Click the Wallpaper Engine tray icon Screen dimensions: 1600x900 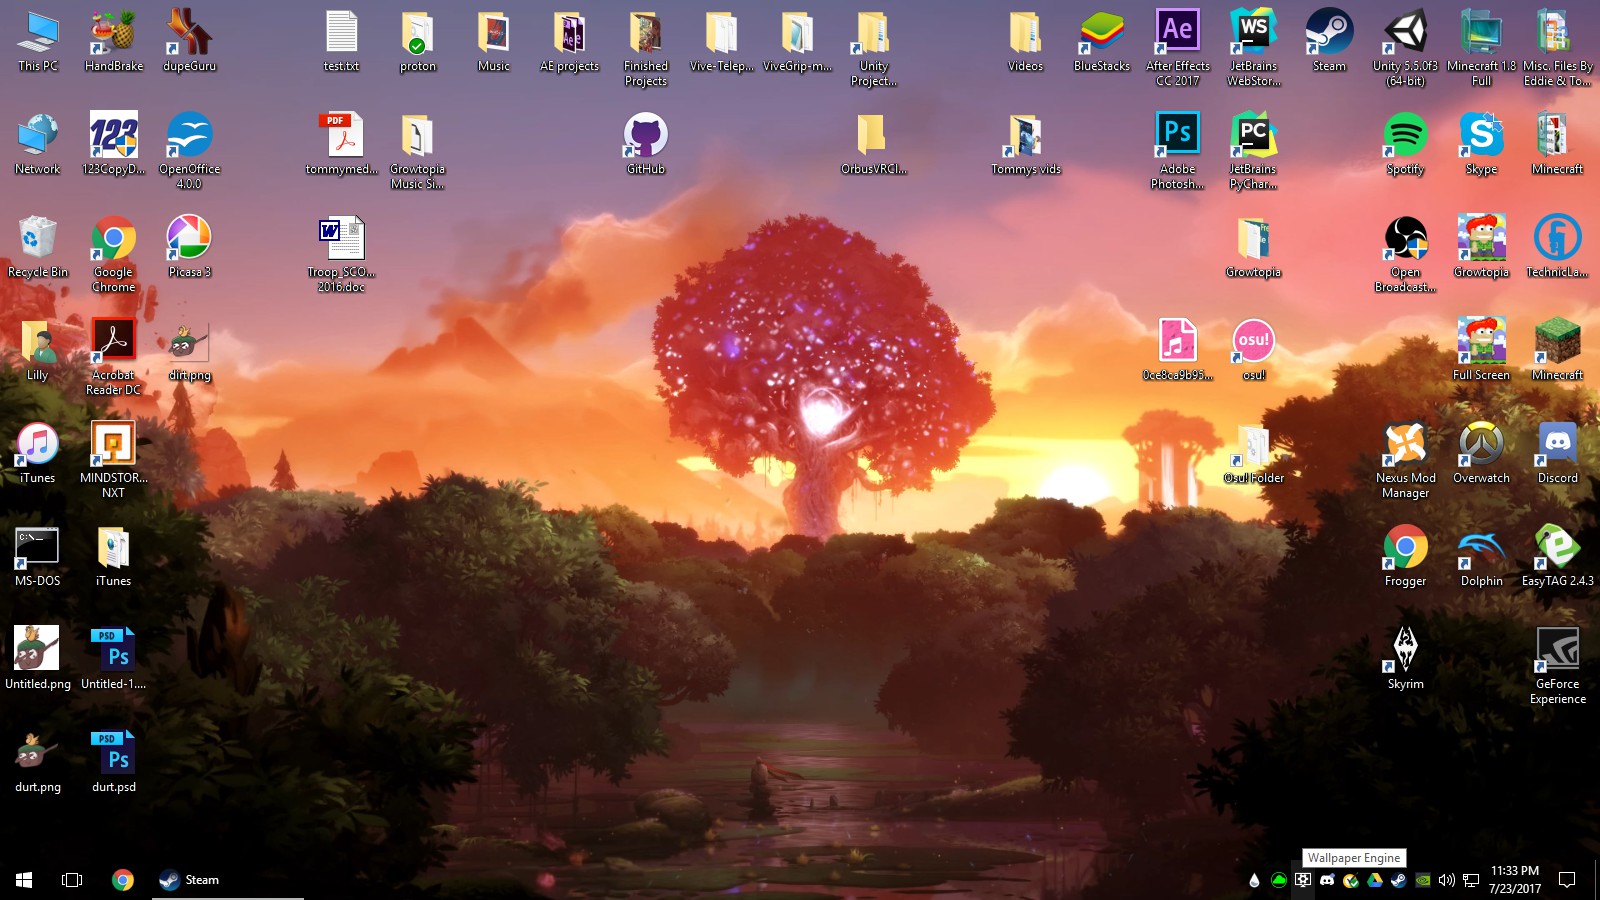click(1303, 880)
